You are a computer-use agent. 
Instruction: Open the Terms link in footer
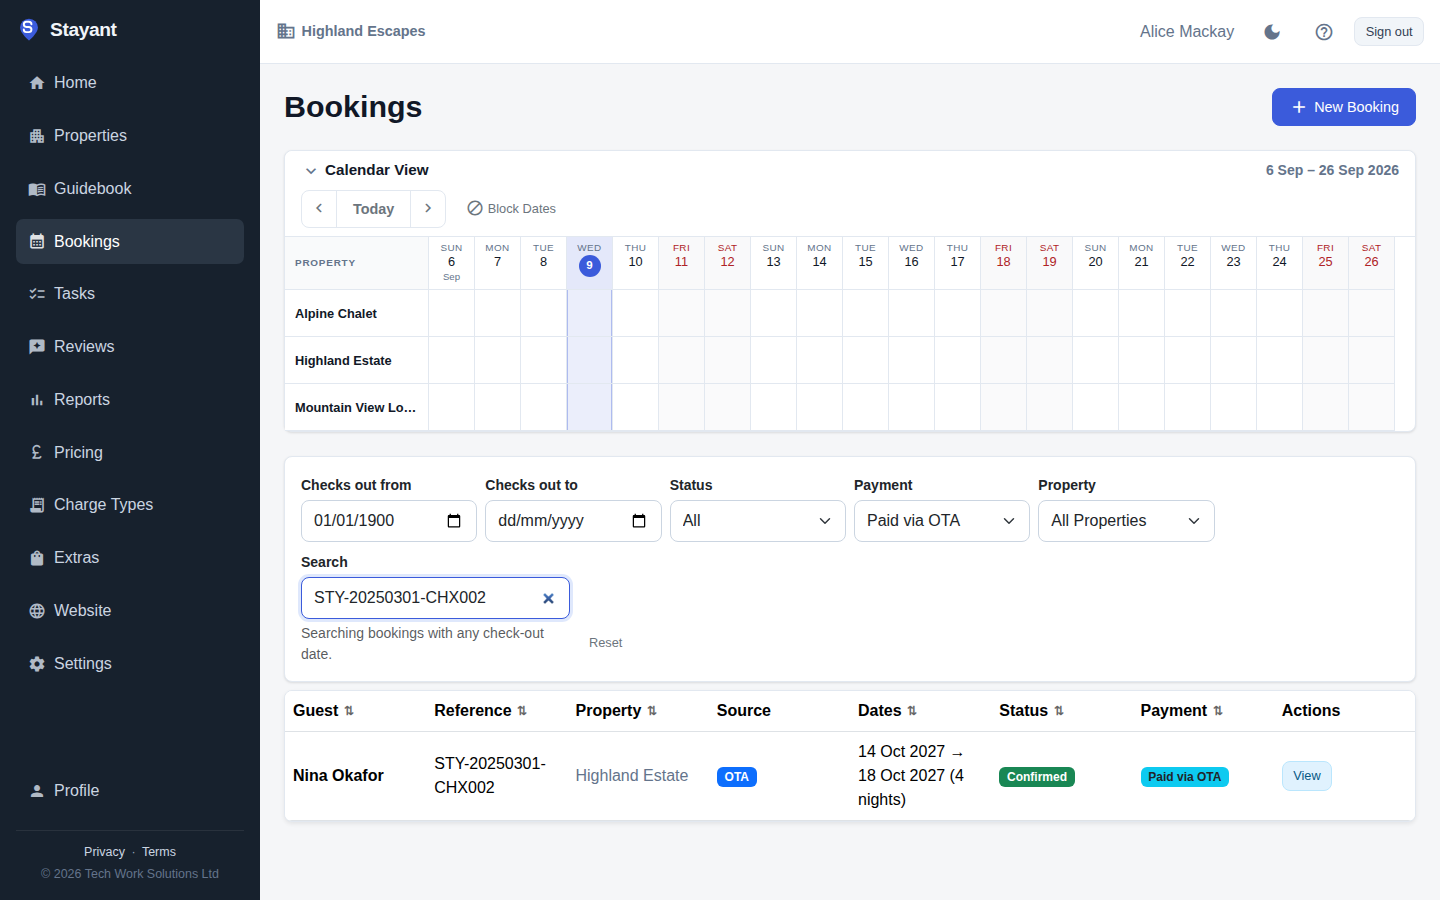(159, 852)
